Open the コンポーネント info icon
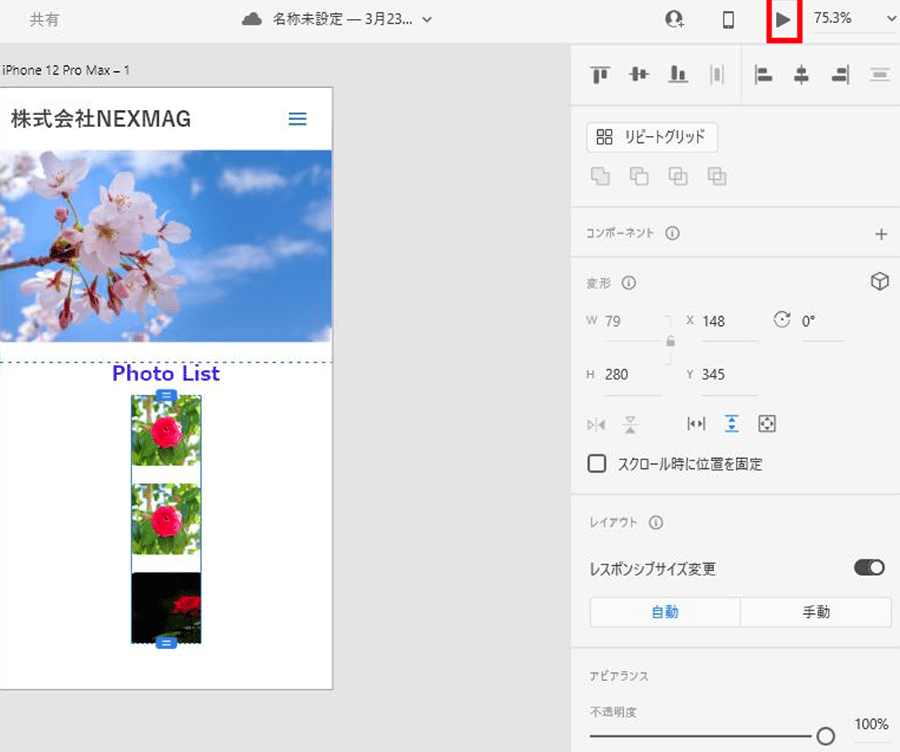 click(x=673, y=233)
